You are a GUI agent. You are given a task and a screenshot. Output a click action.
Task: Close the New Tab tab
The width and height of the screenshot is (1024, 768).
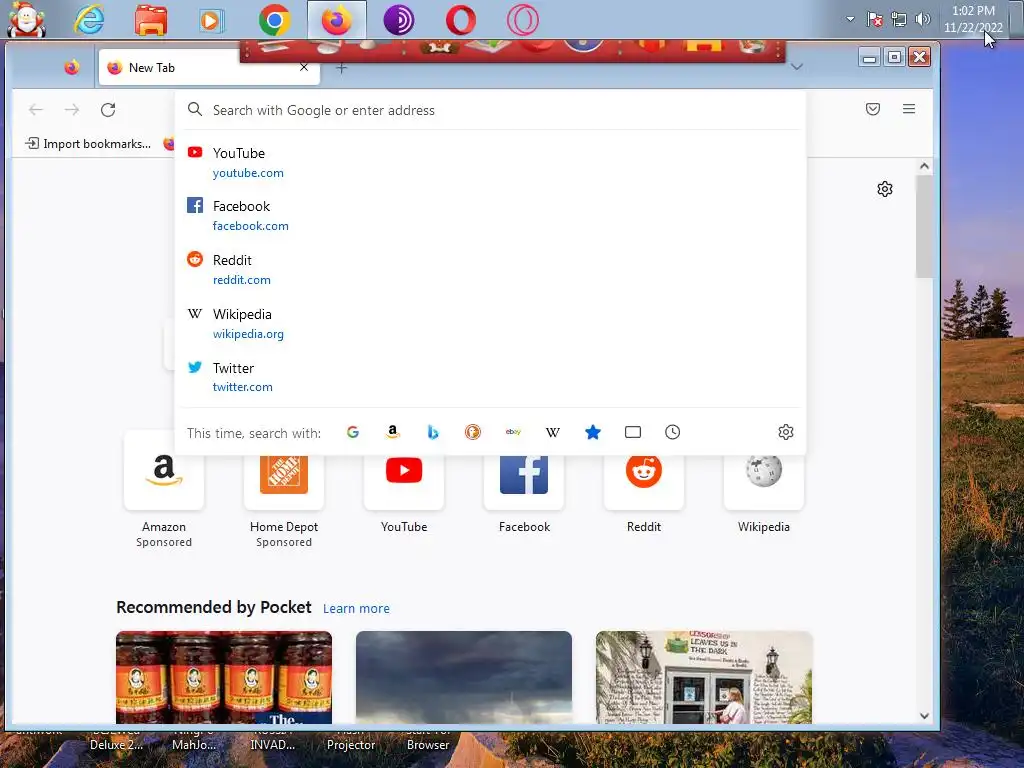[x=304, y=67]
